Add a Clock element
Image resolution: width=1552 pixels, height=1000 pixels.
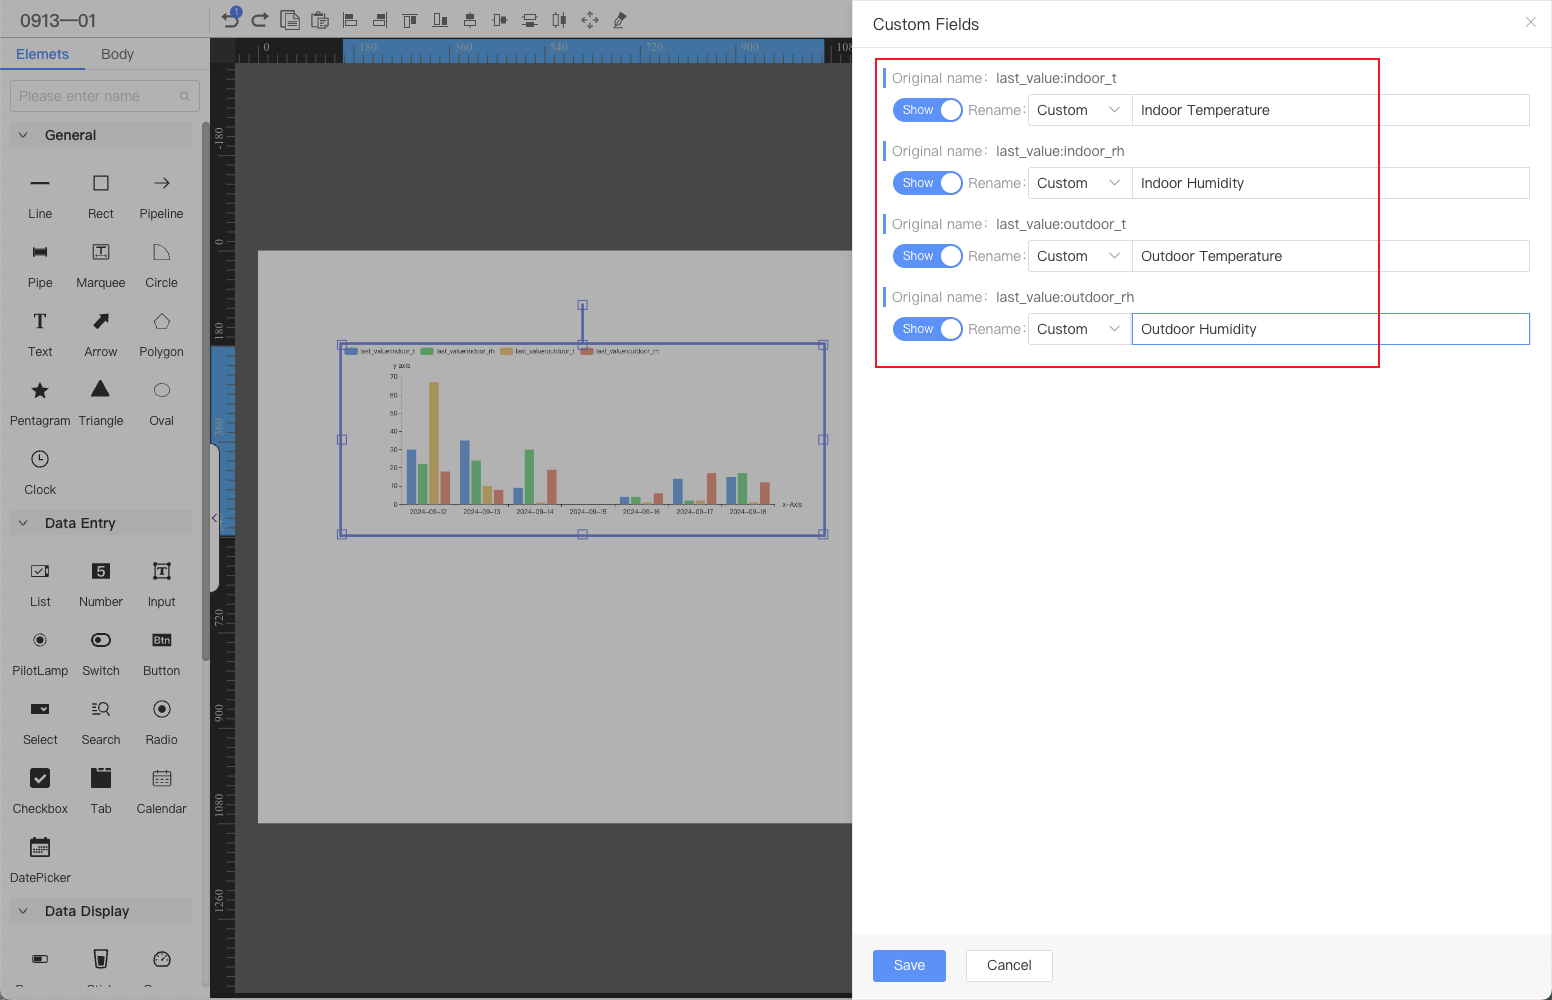click(x=40, y=460)
